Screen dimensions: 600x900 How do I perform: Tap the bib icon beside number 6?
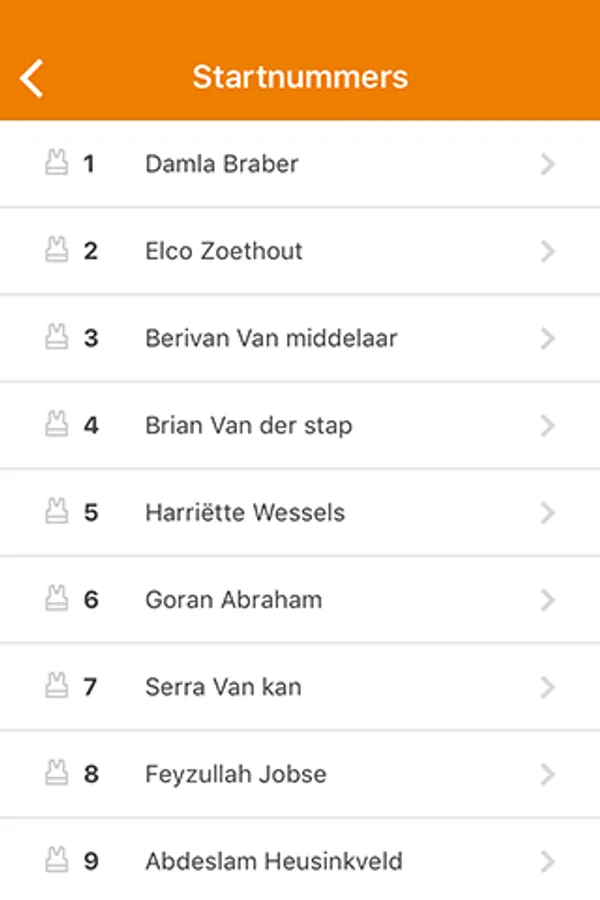(x=57, y=599)
